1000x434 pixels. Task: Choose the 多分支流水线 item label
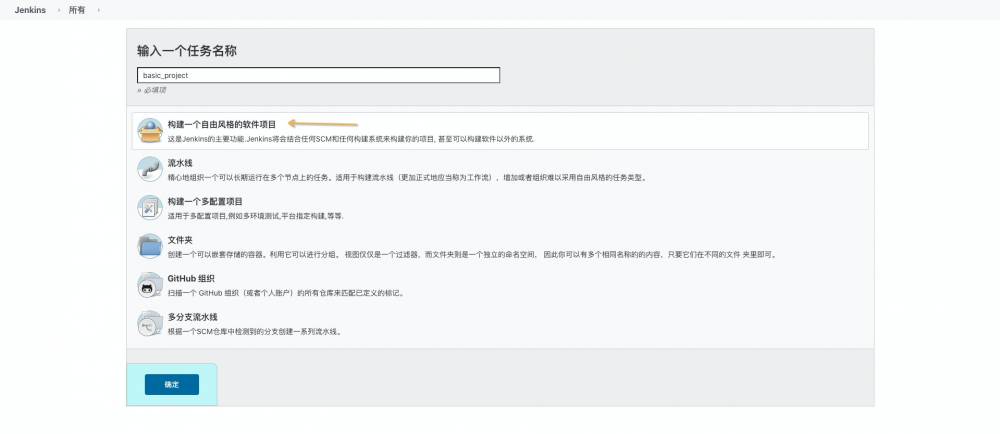point(193,317)
